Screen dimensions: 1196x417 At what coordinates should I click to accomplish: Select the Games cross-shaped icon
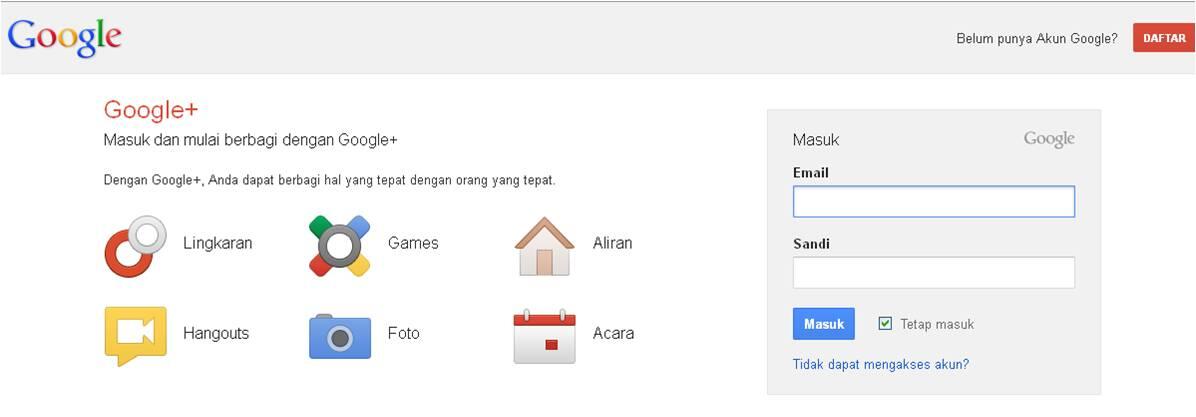(339, 245)
